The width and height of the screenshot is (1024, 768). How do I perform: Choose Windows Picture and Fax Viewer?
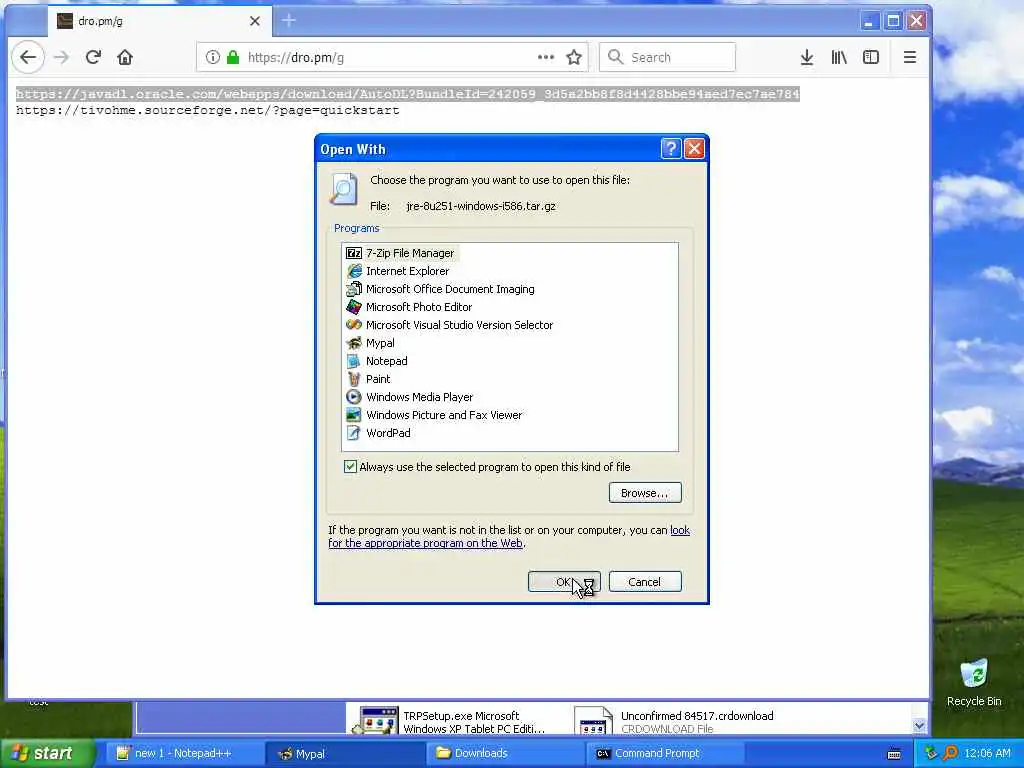pyautogui.click(x=434, y=415)
